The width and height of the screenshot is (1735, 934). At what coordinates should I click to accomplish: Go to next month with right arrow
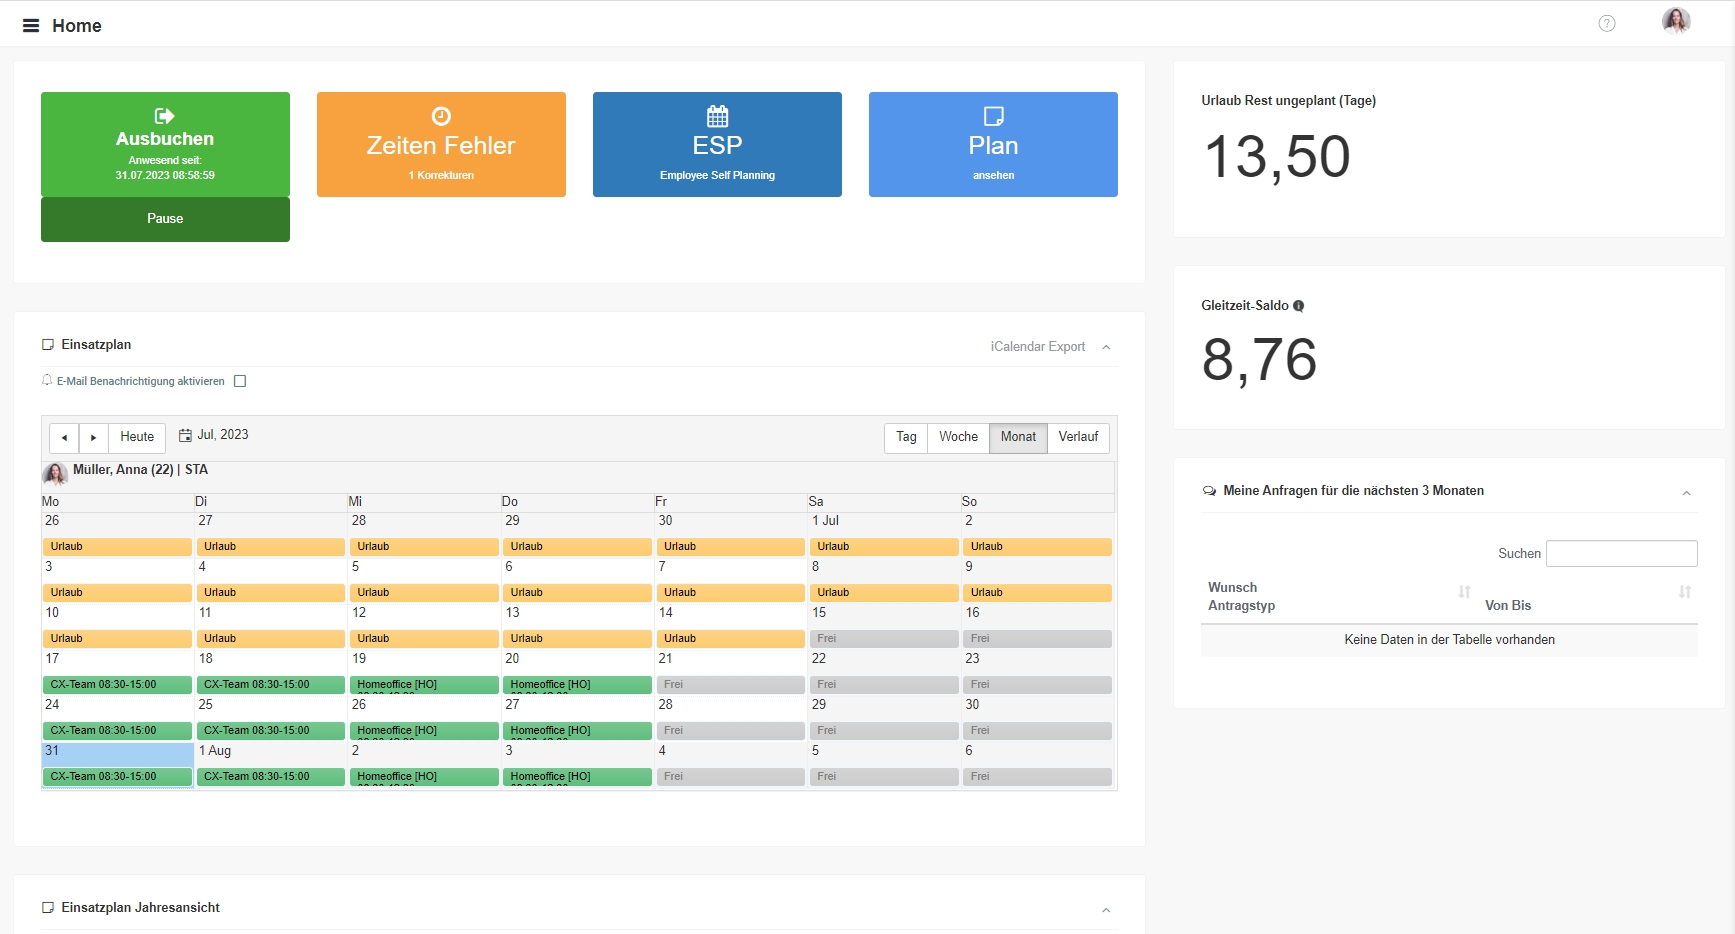point(94,438)
